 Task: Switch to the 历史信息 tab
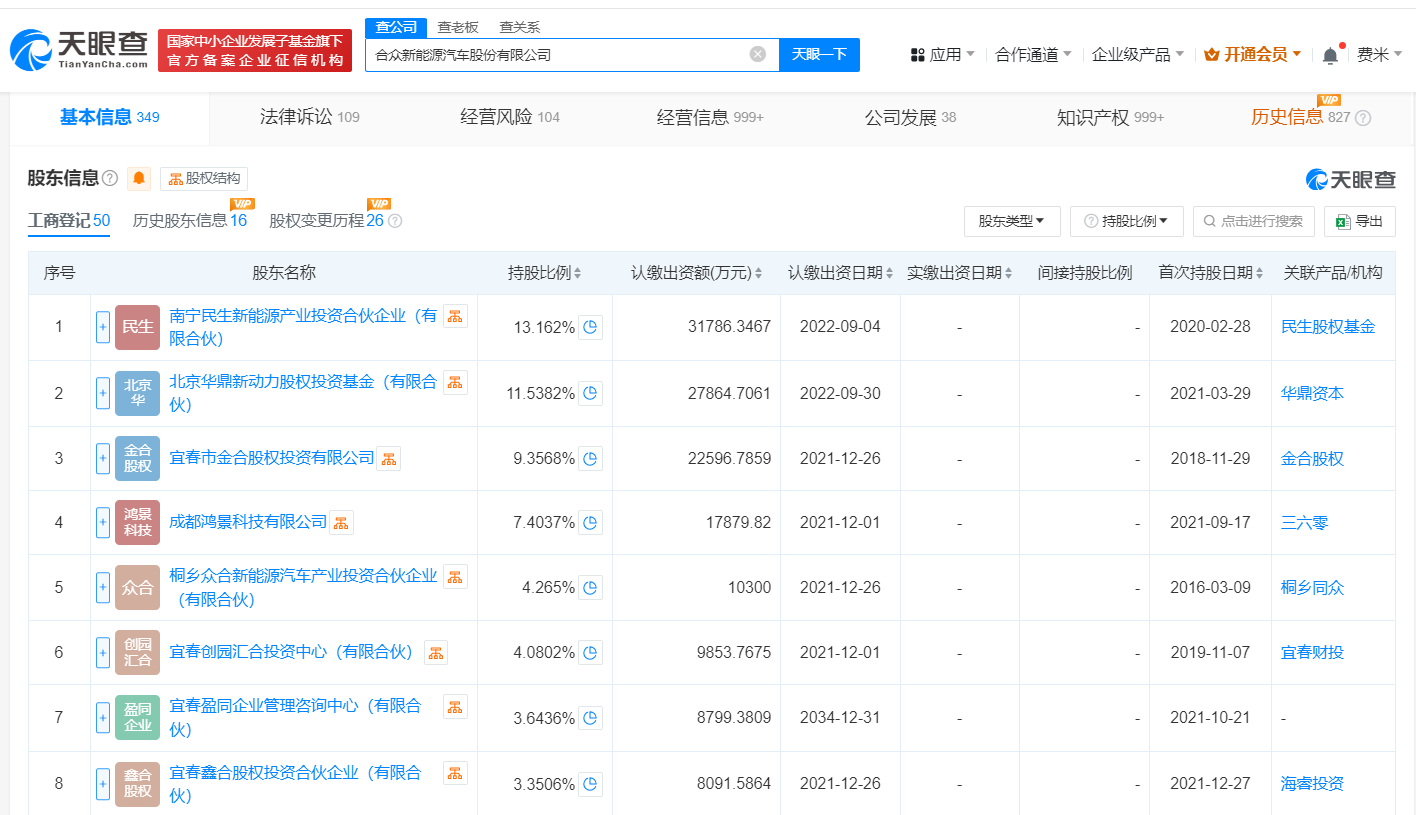pyautogui.click(x=1309, y=118)
